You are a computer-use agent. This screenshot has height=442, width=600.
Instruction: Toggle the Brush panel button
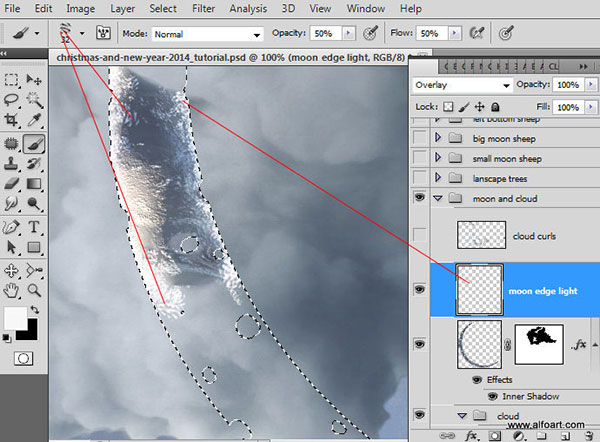pyautogui.click(x=103, y=33)
